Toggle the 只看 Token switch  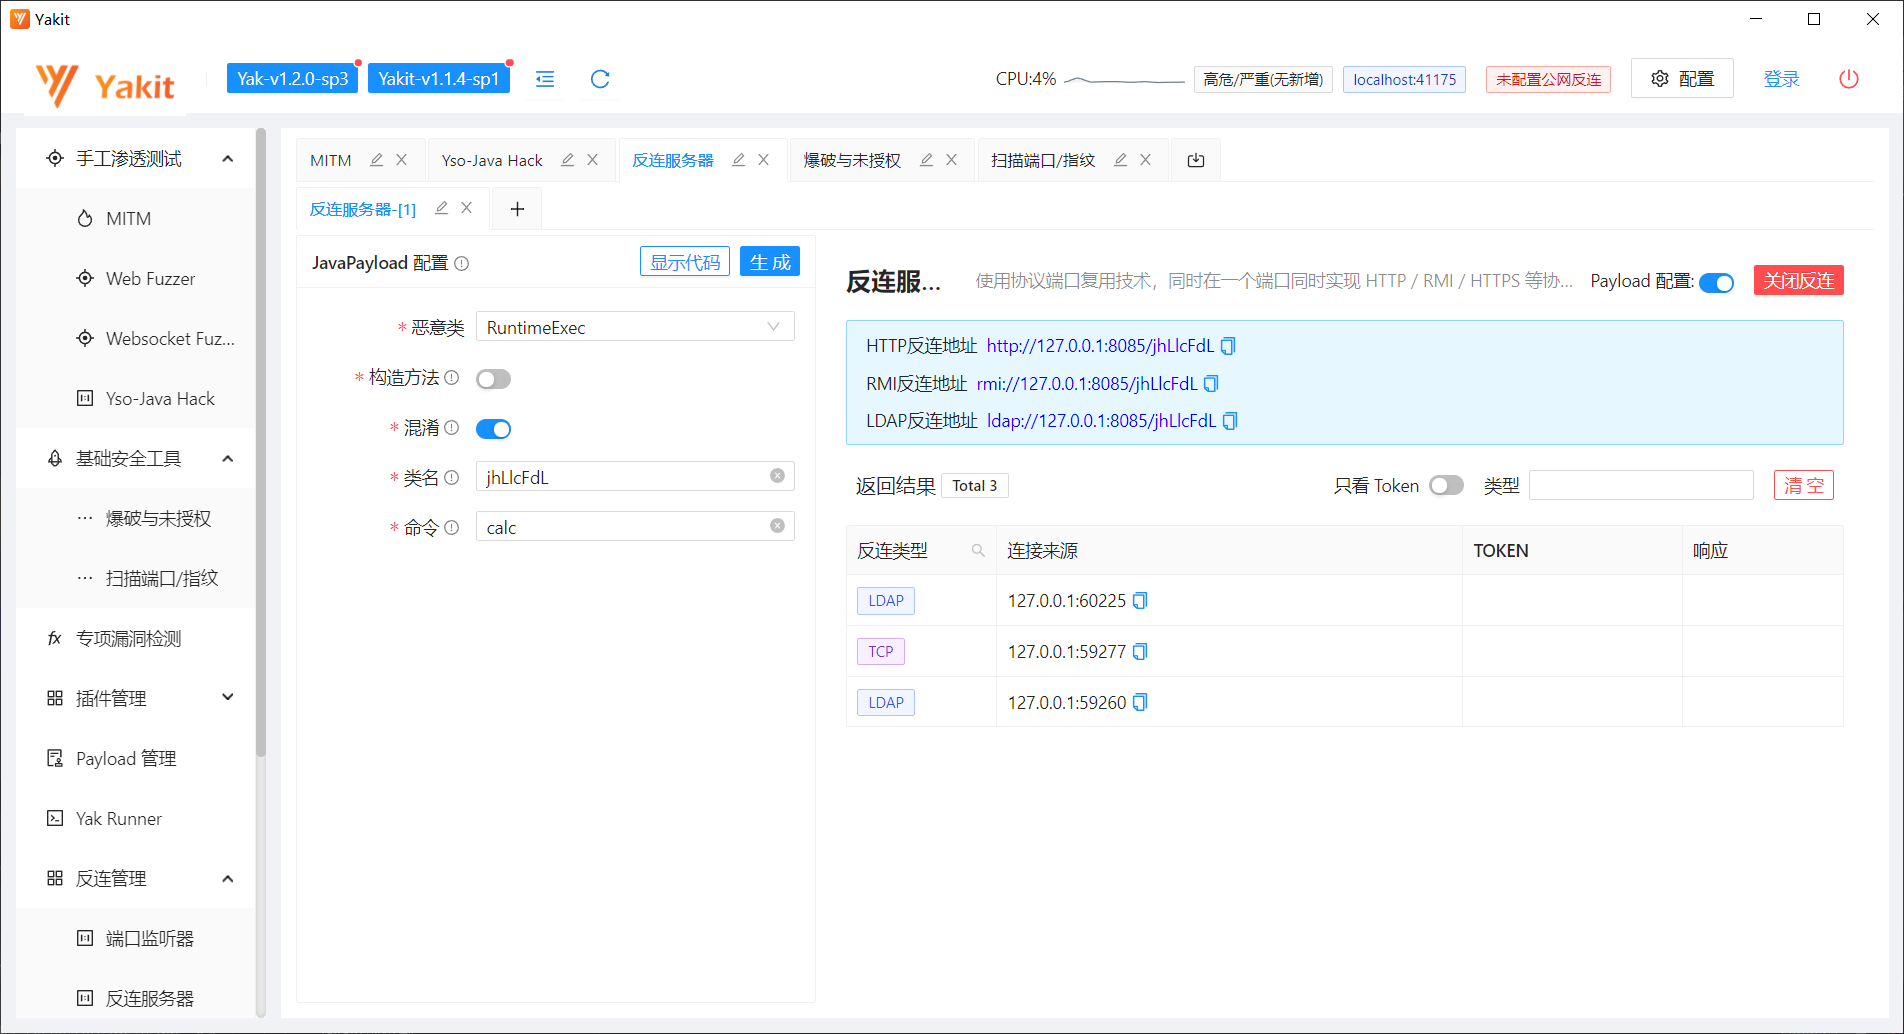pos(1446,485)
